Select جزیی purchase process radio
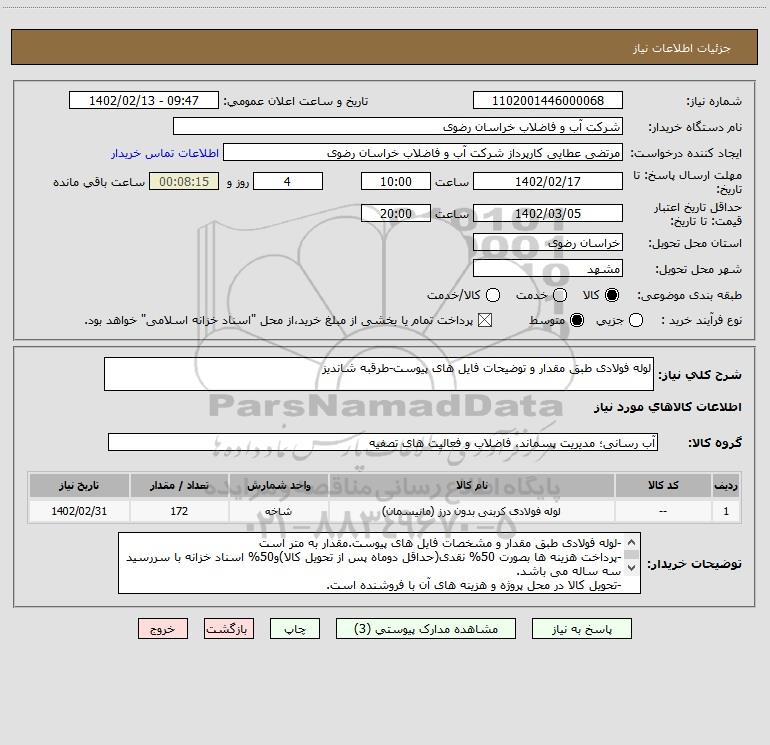This screenshot has height=745, width=770. click(x=636, y=320)
